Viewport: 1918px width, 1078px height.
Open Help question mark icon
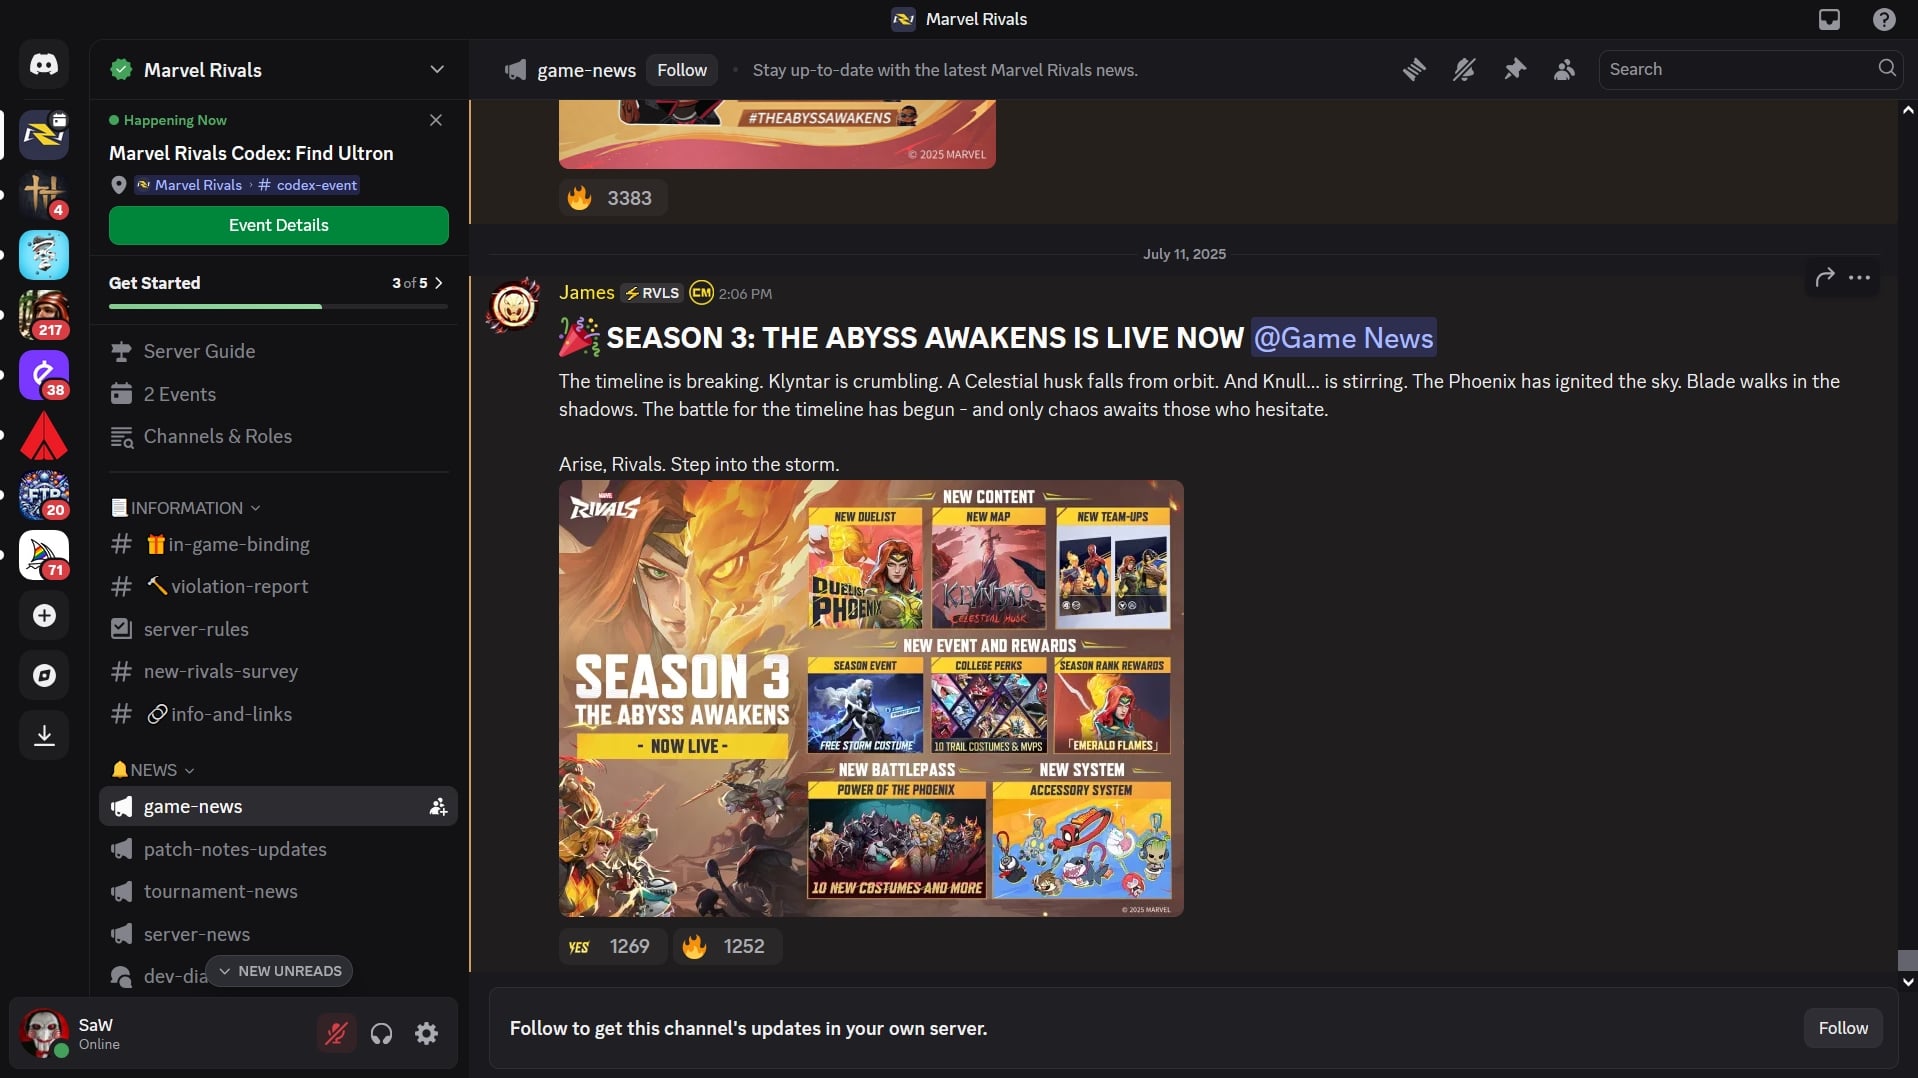point(1884,19)
